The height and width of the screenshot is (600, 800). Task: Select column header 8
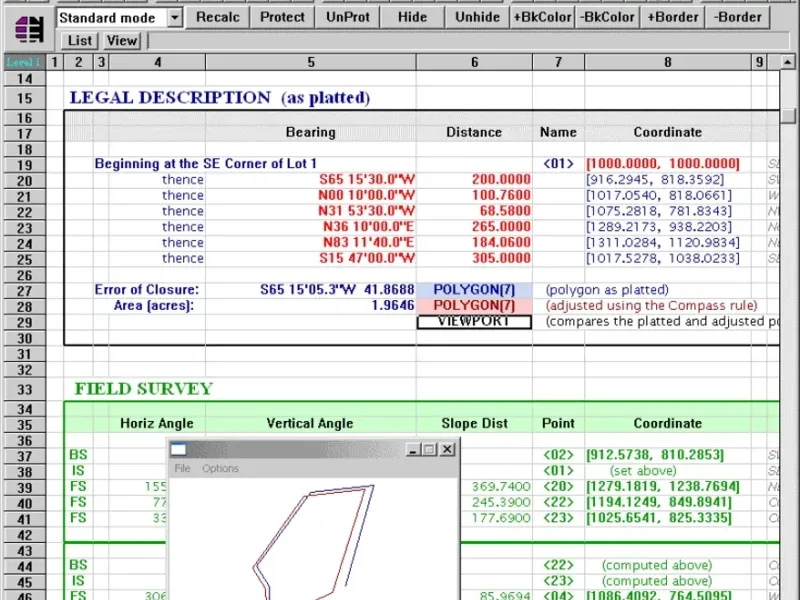667,62
